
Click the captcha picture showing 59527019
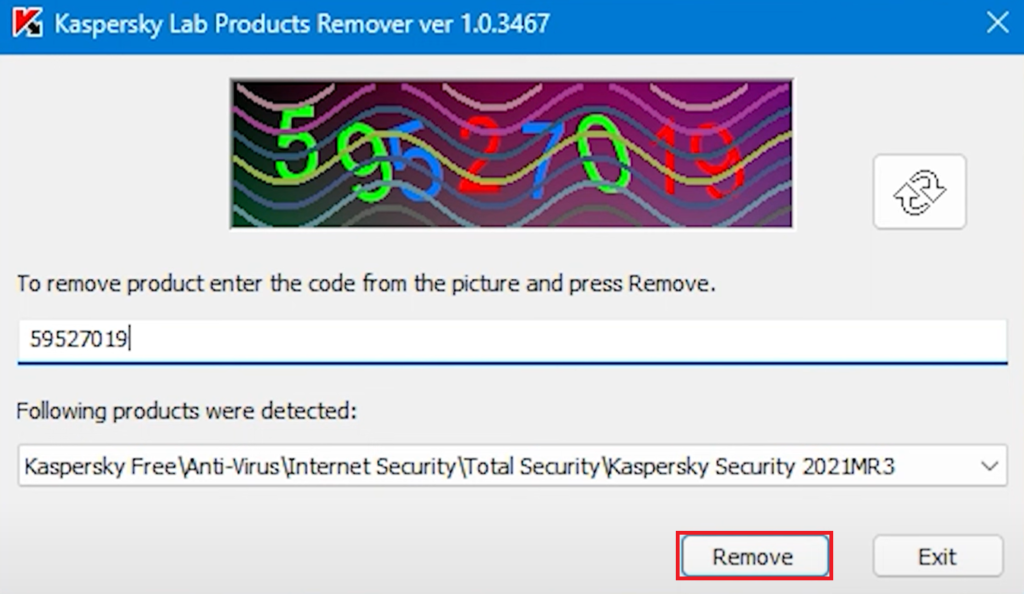pyautogui.click(x=512, y=153)
